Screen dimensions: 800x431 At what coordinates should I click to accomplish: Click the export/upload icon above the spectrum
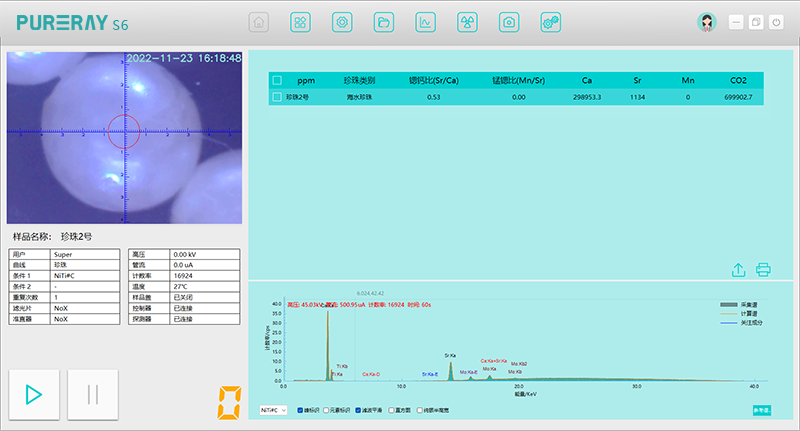click(738, 270)
